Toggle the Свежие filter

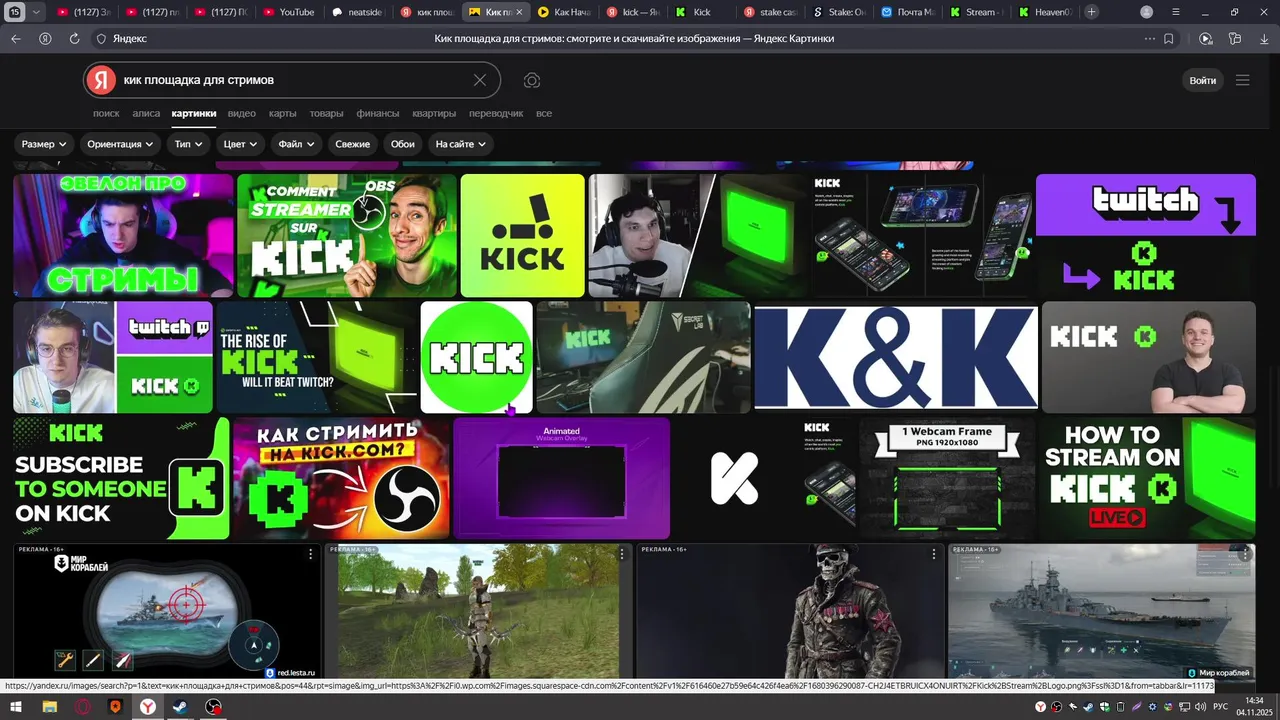(352, 144)
